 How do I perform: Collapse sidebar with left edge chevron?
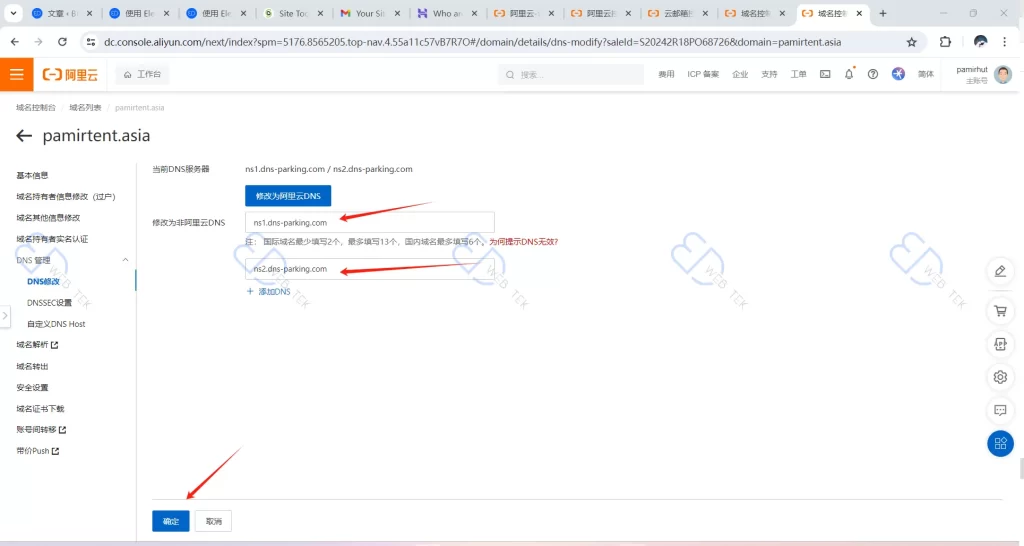click(5, 316)
